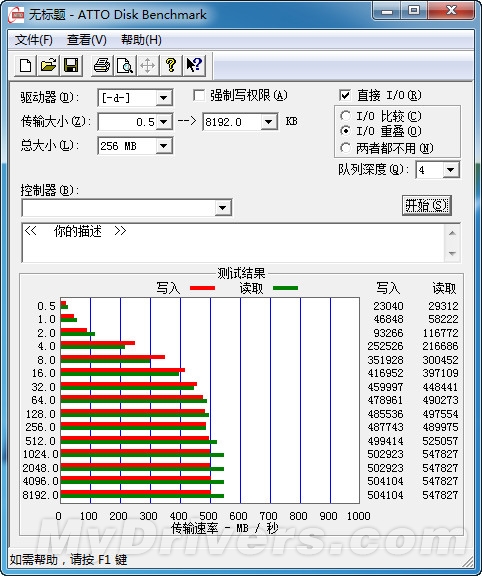
Task: Open the 查看(V) menu
Action: 87,40
